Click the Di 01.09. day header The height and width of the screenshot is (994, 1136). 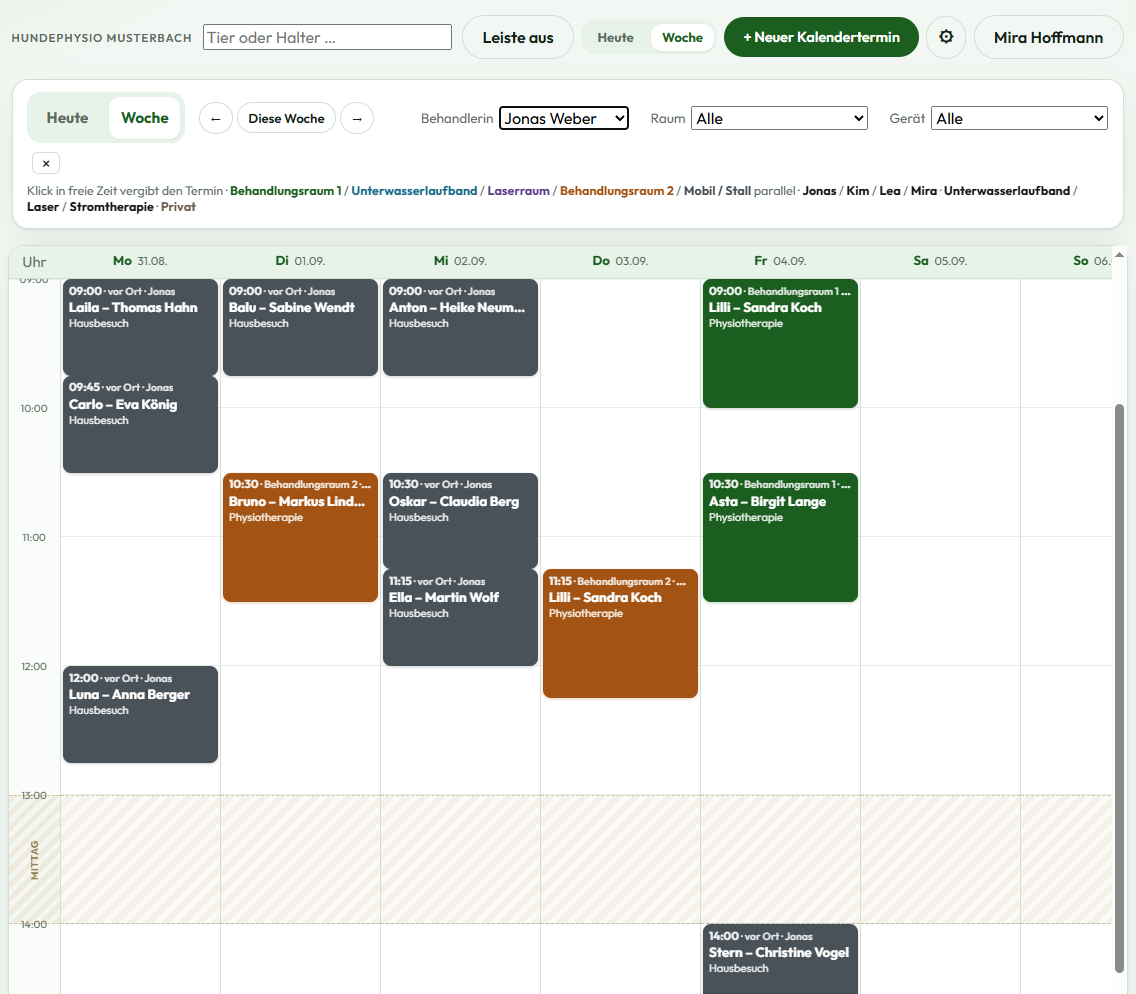(x=300, y=261)
